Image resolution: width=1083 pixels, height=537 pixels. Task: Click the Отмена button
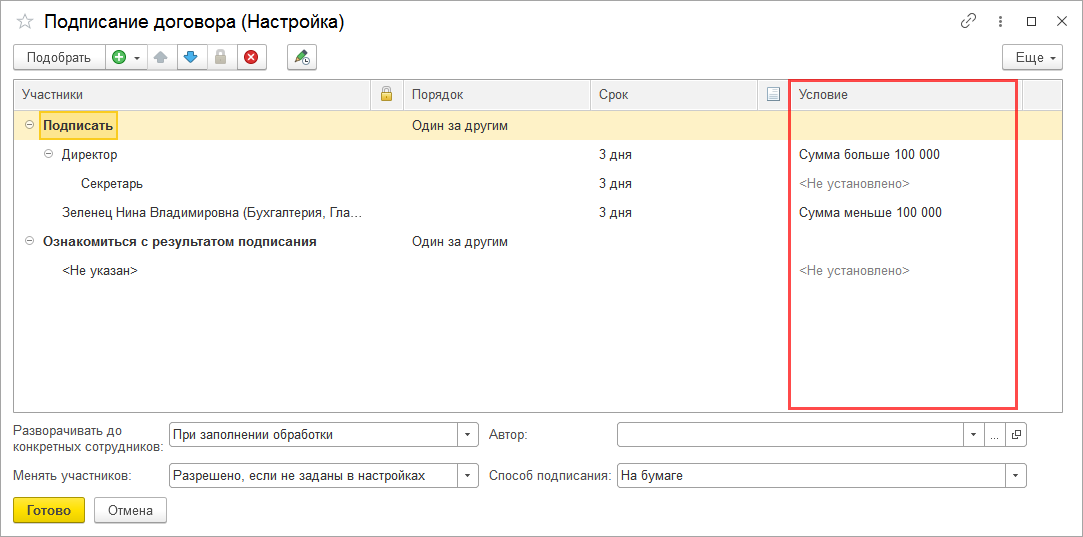130,511
